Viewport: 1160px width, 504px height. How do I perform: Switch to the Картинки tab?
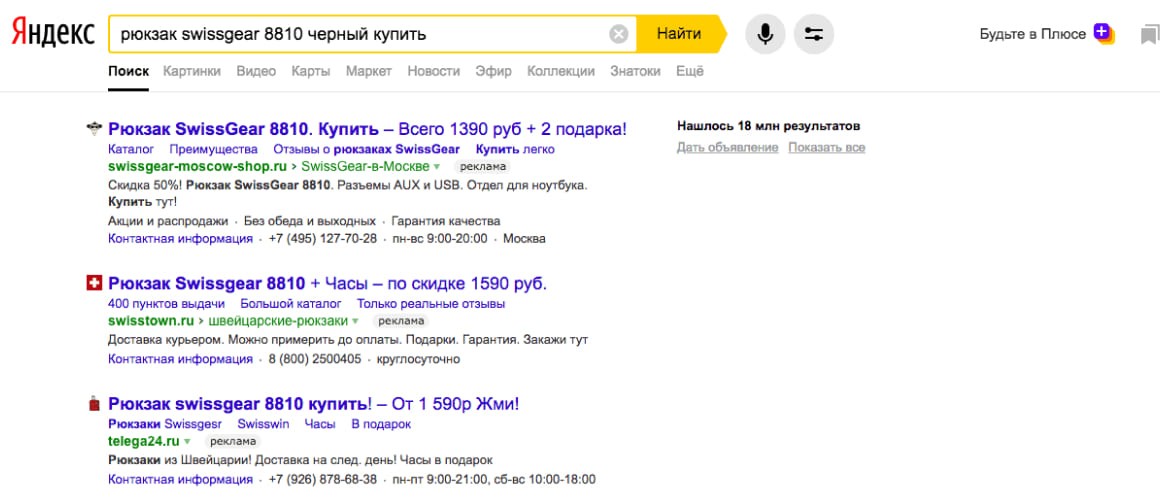point(192,71)
